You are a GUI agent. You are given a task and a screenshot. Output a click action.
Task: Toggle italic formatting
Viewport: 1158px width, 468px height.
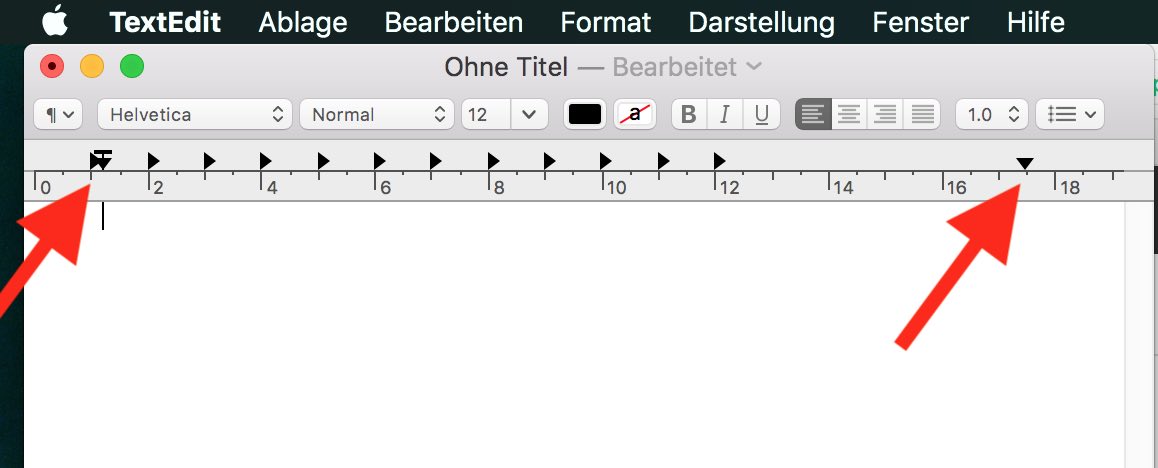click(x=725, y=115)
